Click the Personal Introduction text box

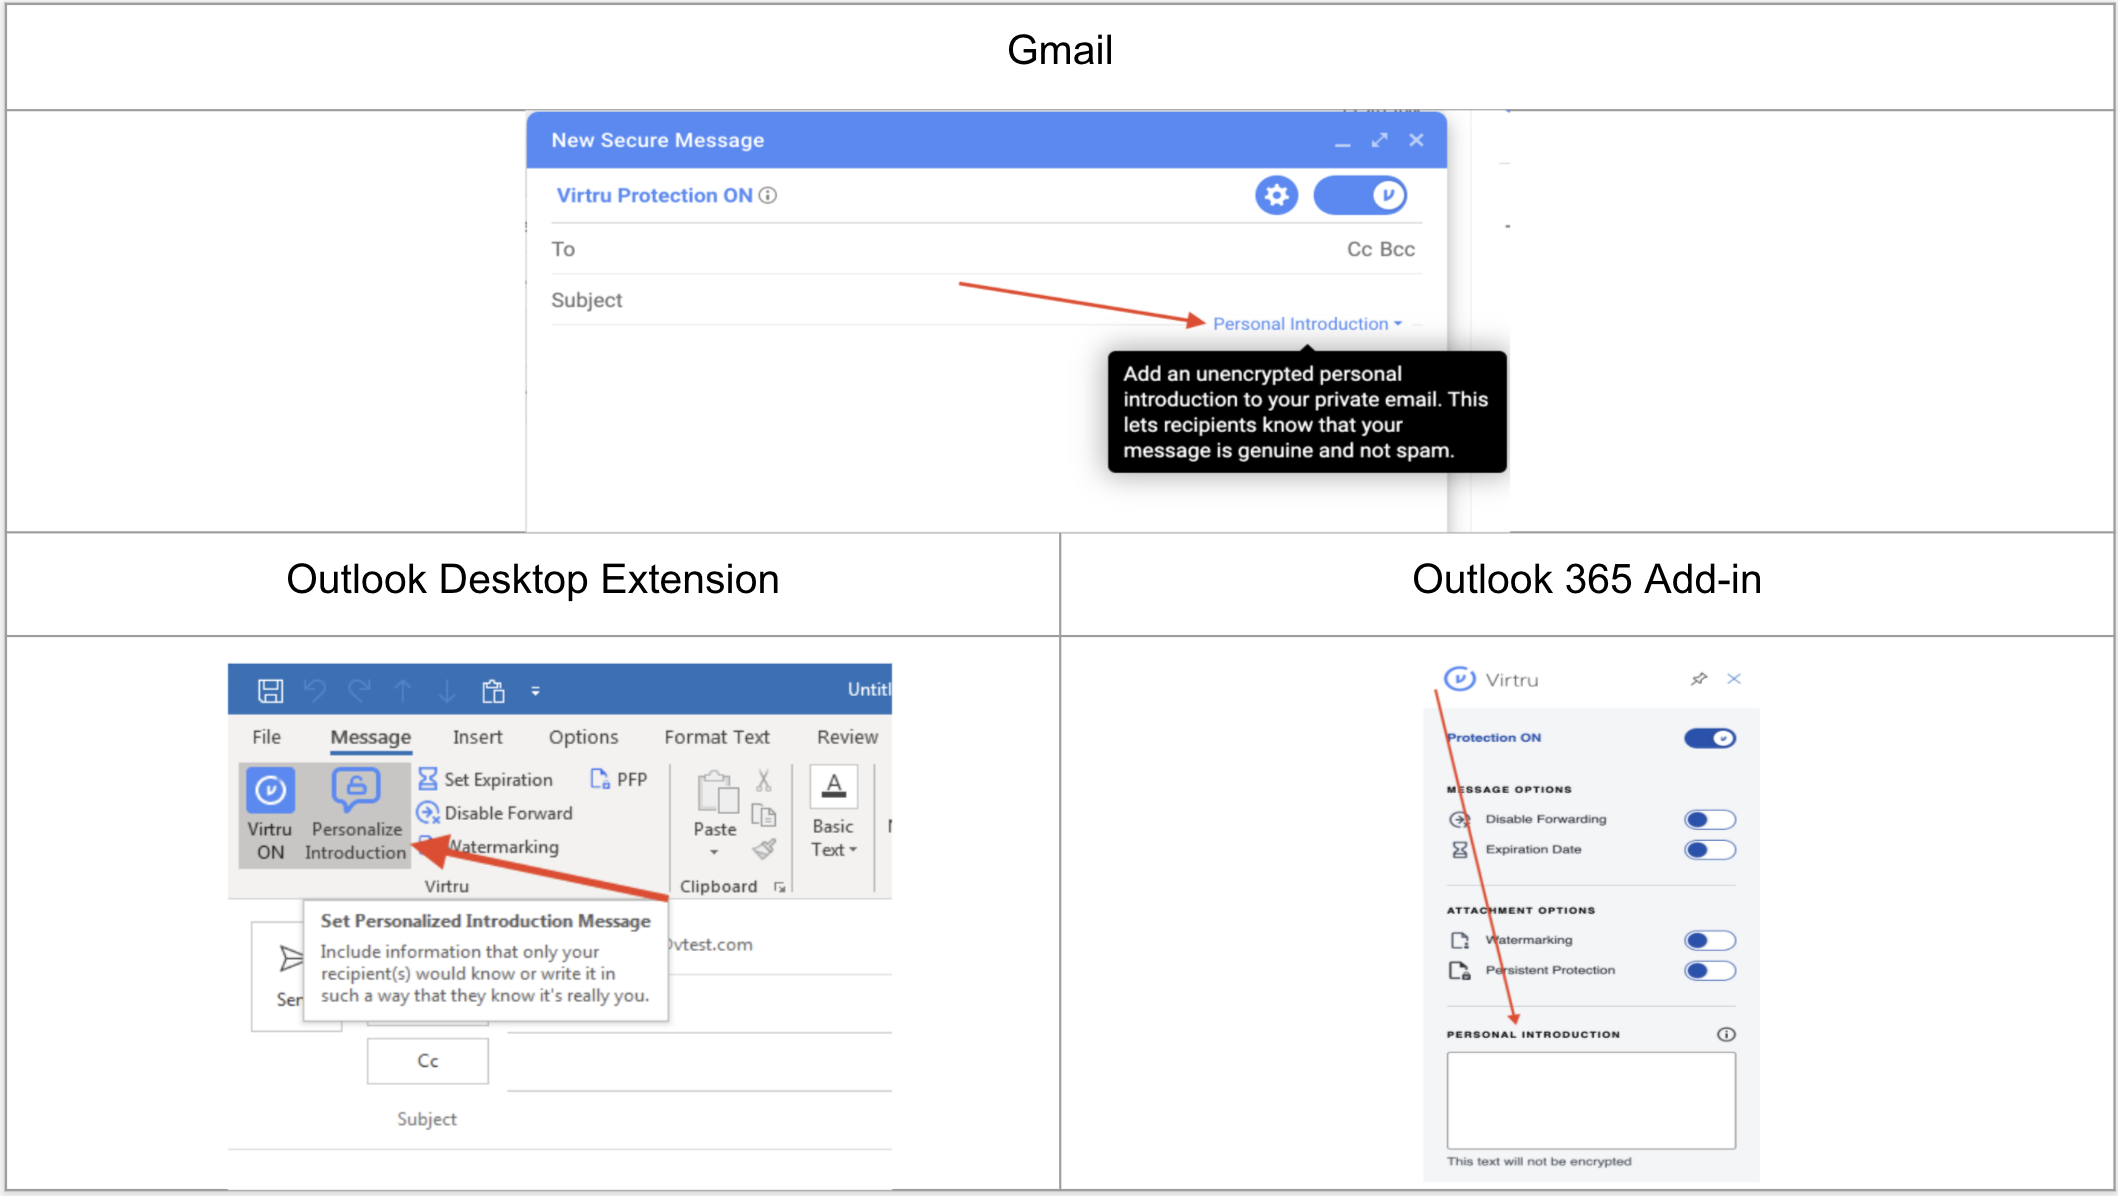click(1591, 1100)
